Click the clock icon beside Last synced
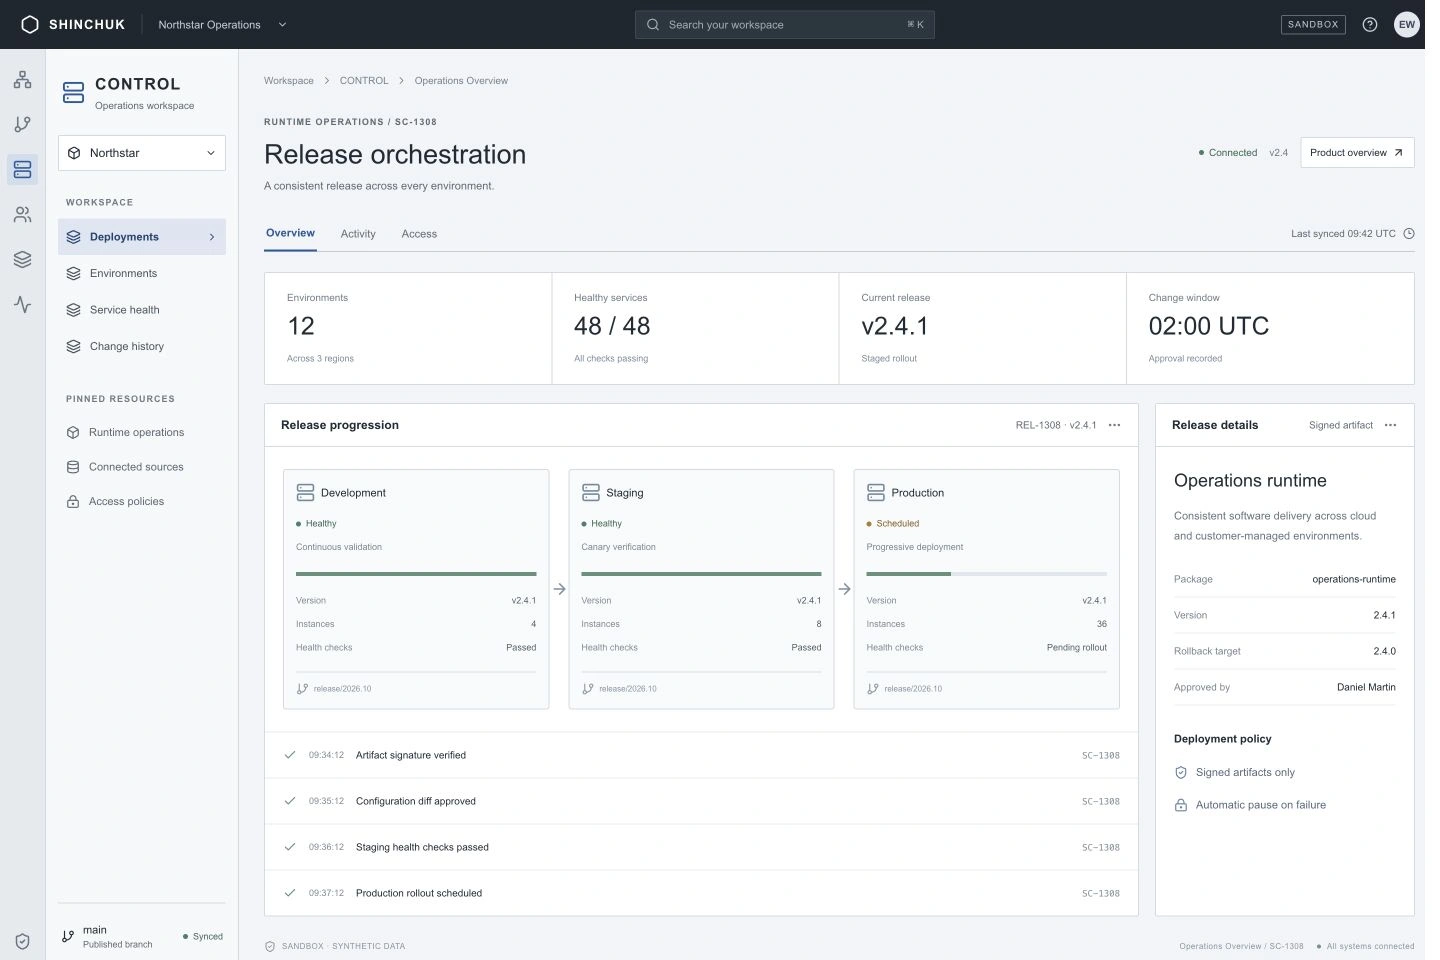1440x960 pixels. click(x=1409, y=234)
